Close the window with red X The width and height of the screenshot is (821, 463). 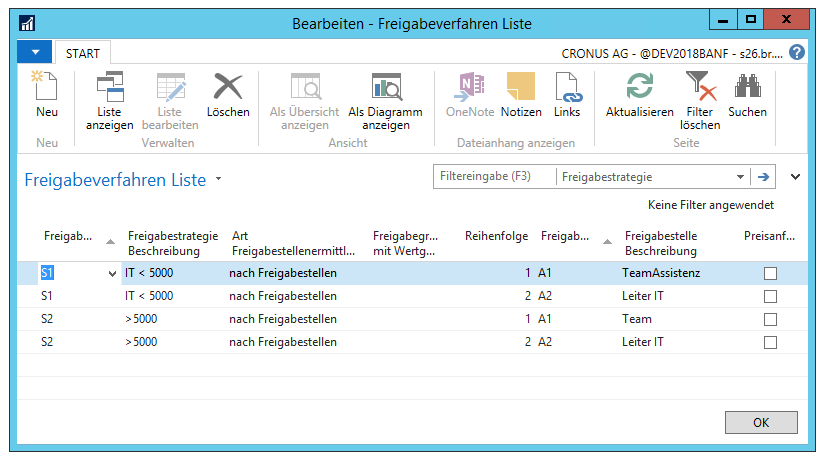pos(786,20)
